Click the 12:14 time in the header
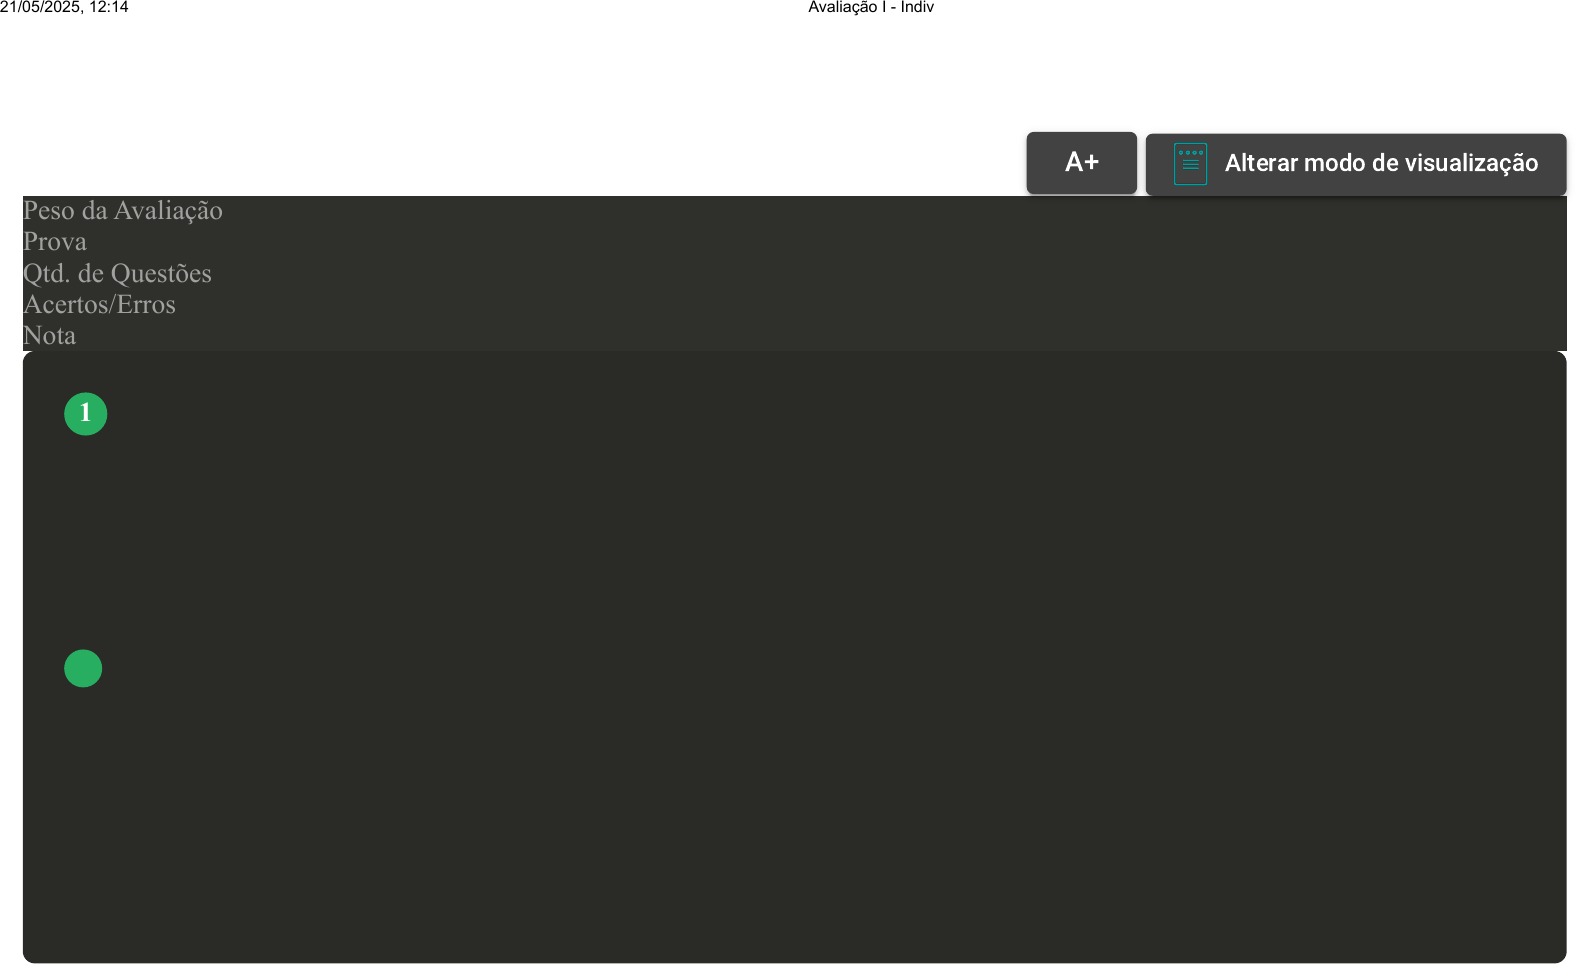This screenshot has height=964, width=1579. click(109, 8)
